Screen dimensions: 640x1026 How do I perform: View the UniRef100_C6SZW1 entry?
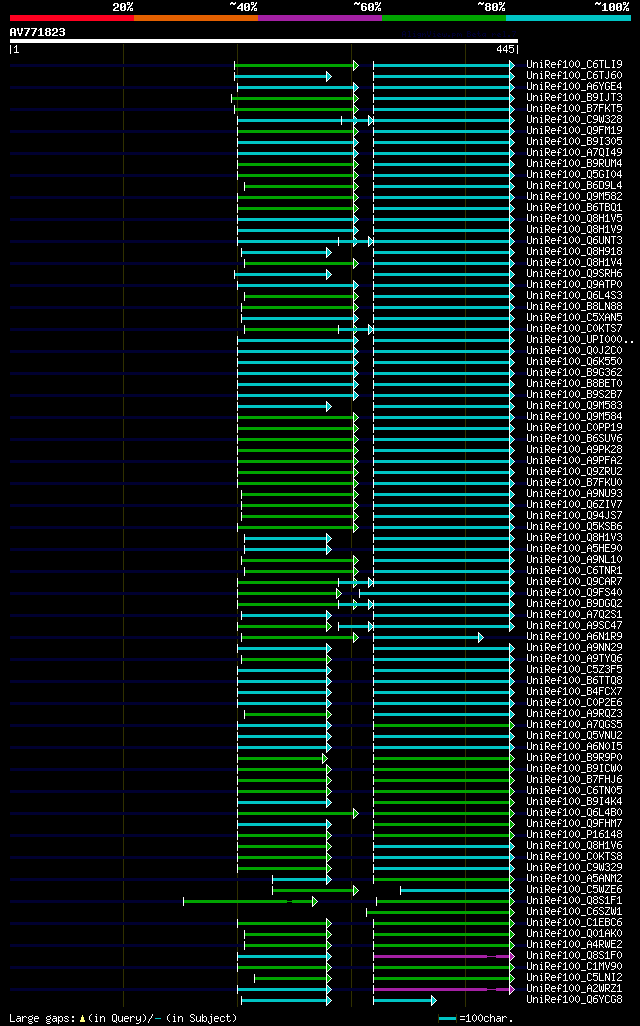pyautogui.click(x=575, y=911)
